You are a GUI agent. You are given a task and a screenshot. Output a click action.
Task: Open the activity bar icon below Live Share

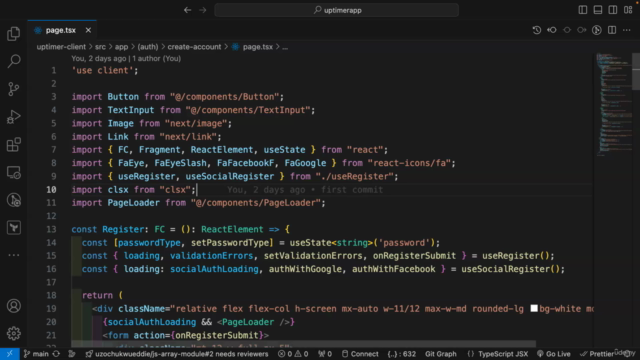(x=13, y=228)
